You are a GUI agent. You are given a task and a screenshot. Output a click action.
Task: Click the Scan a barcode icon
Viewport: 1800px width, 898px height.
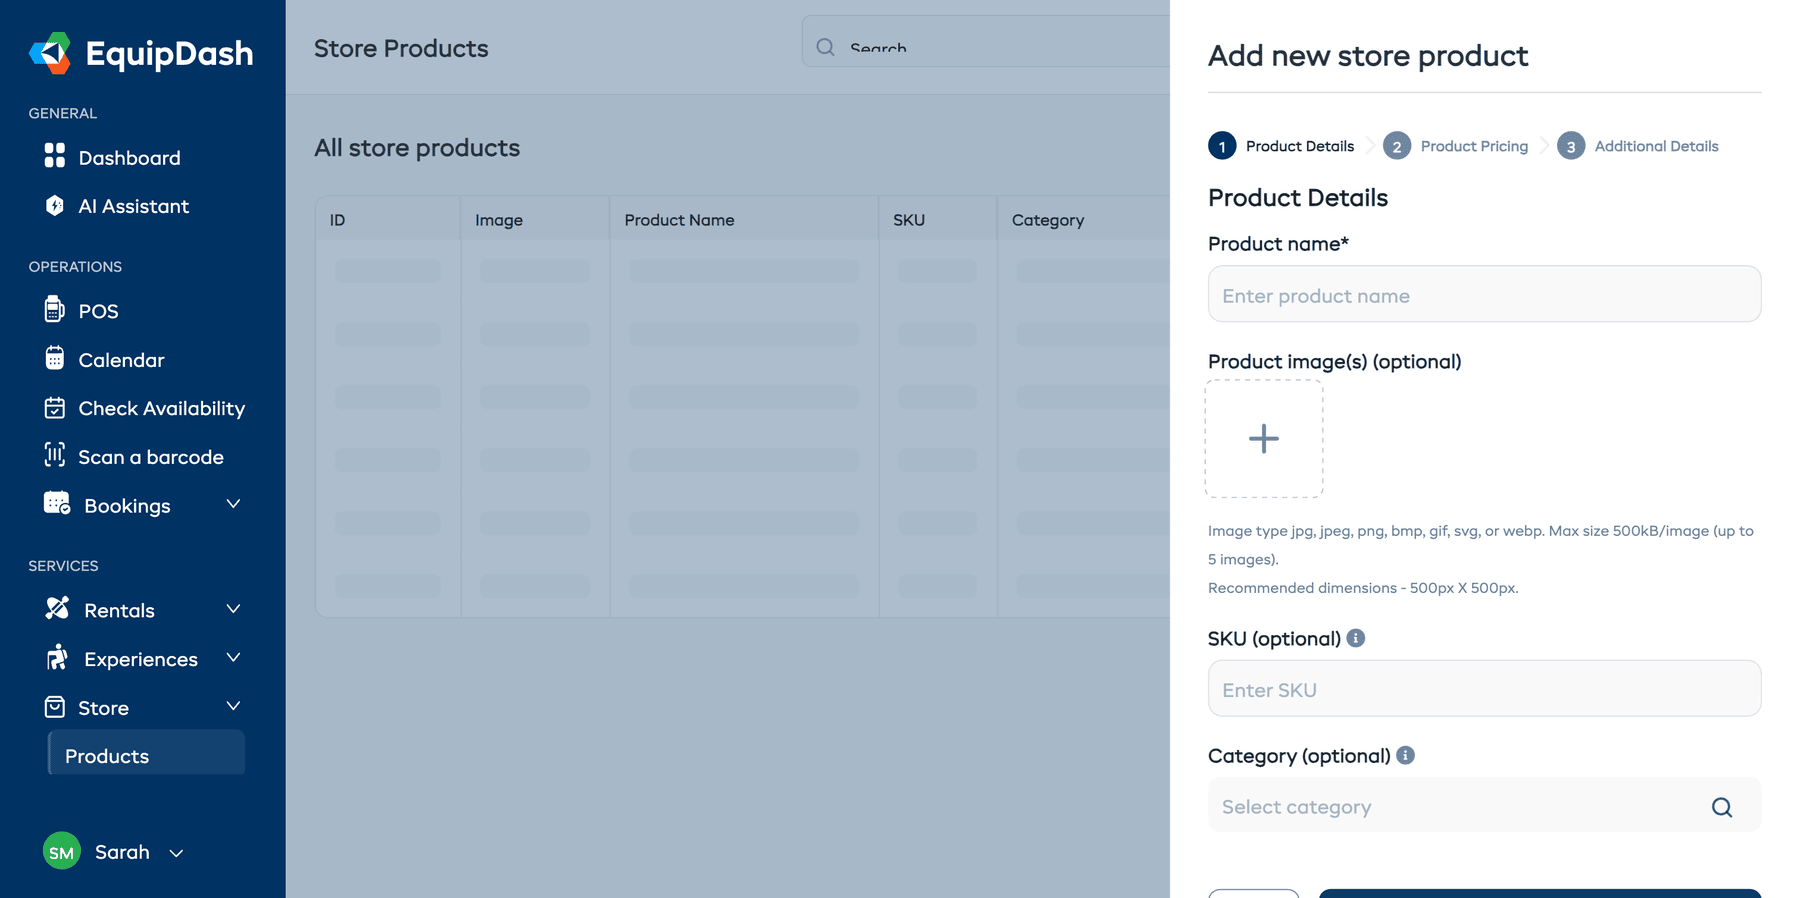point(55,455)
